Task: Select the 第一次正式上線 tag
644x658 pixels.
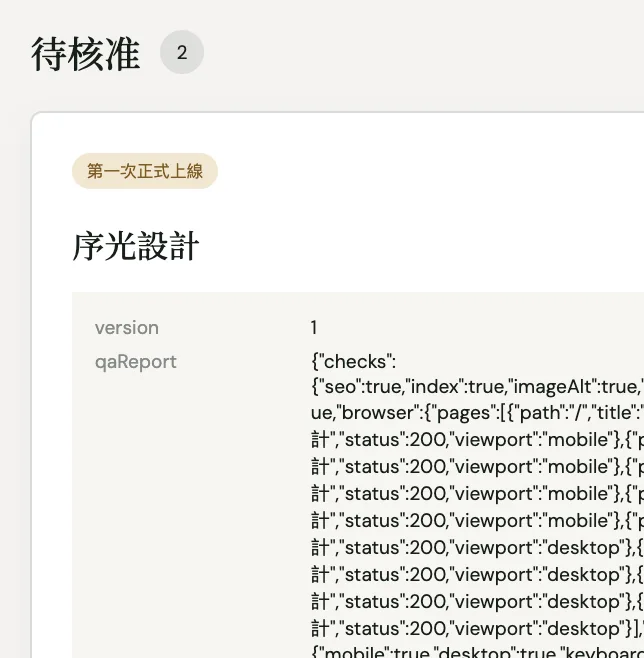Action: coord(145,171)
